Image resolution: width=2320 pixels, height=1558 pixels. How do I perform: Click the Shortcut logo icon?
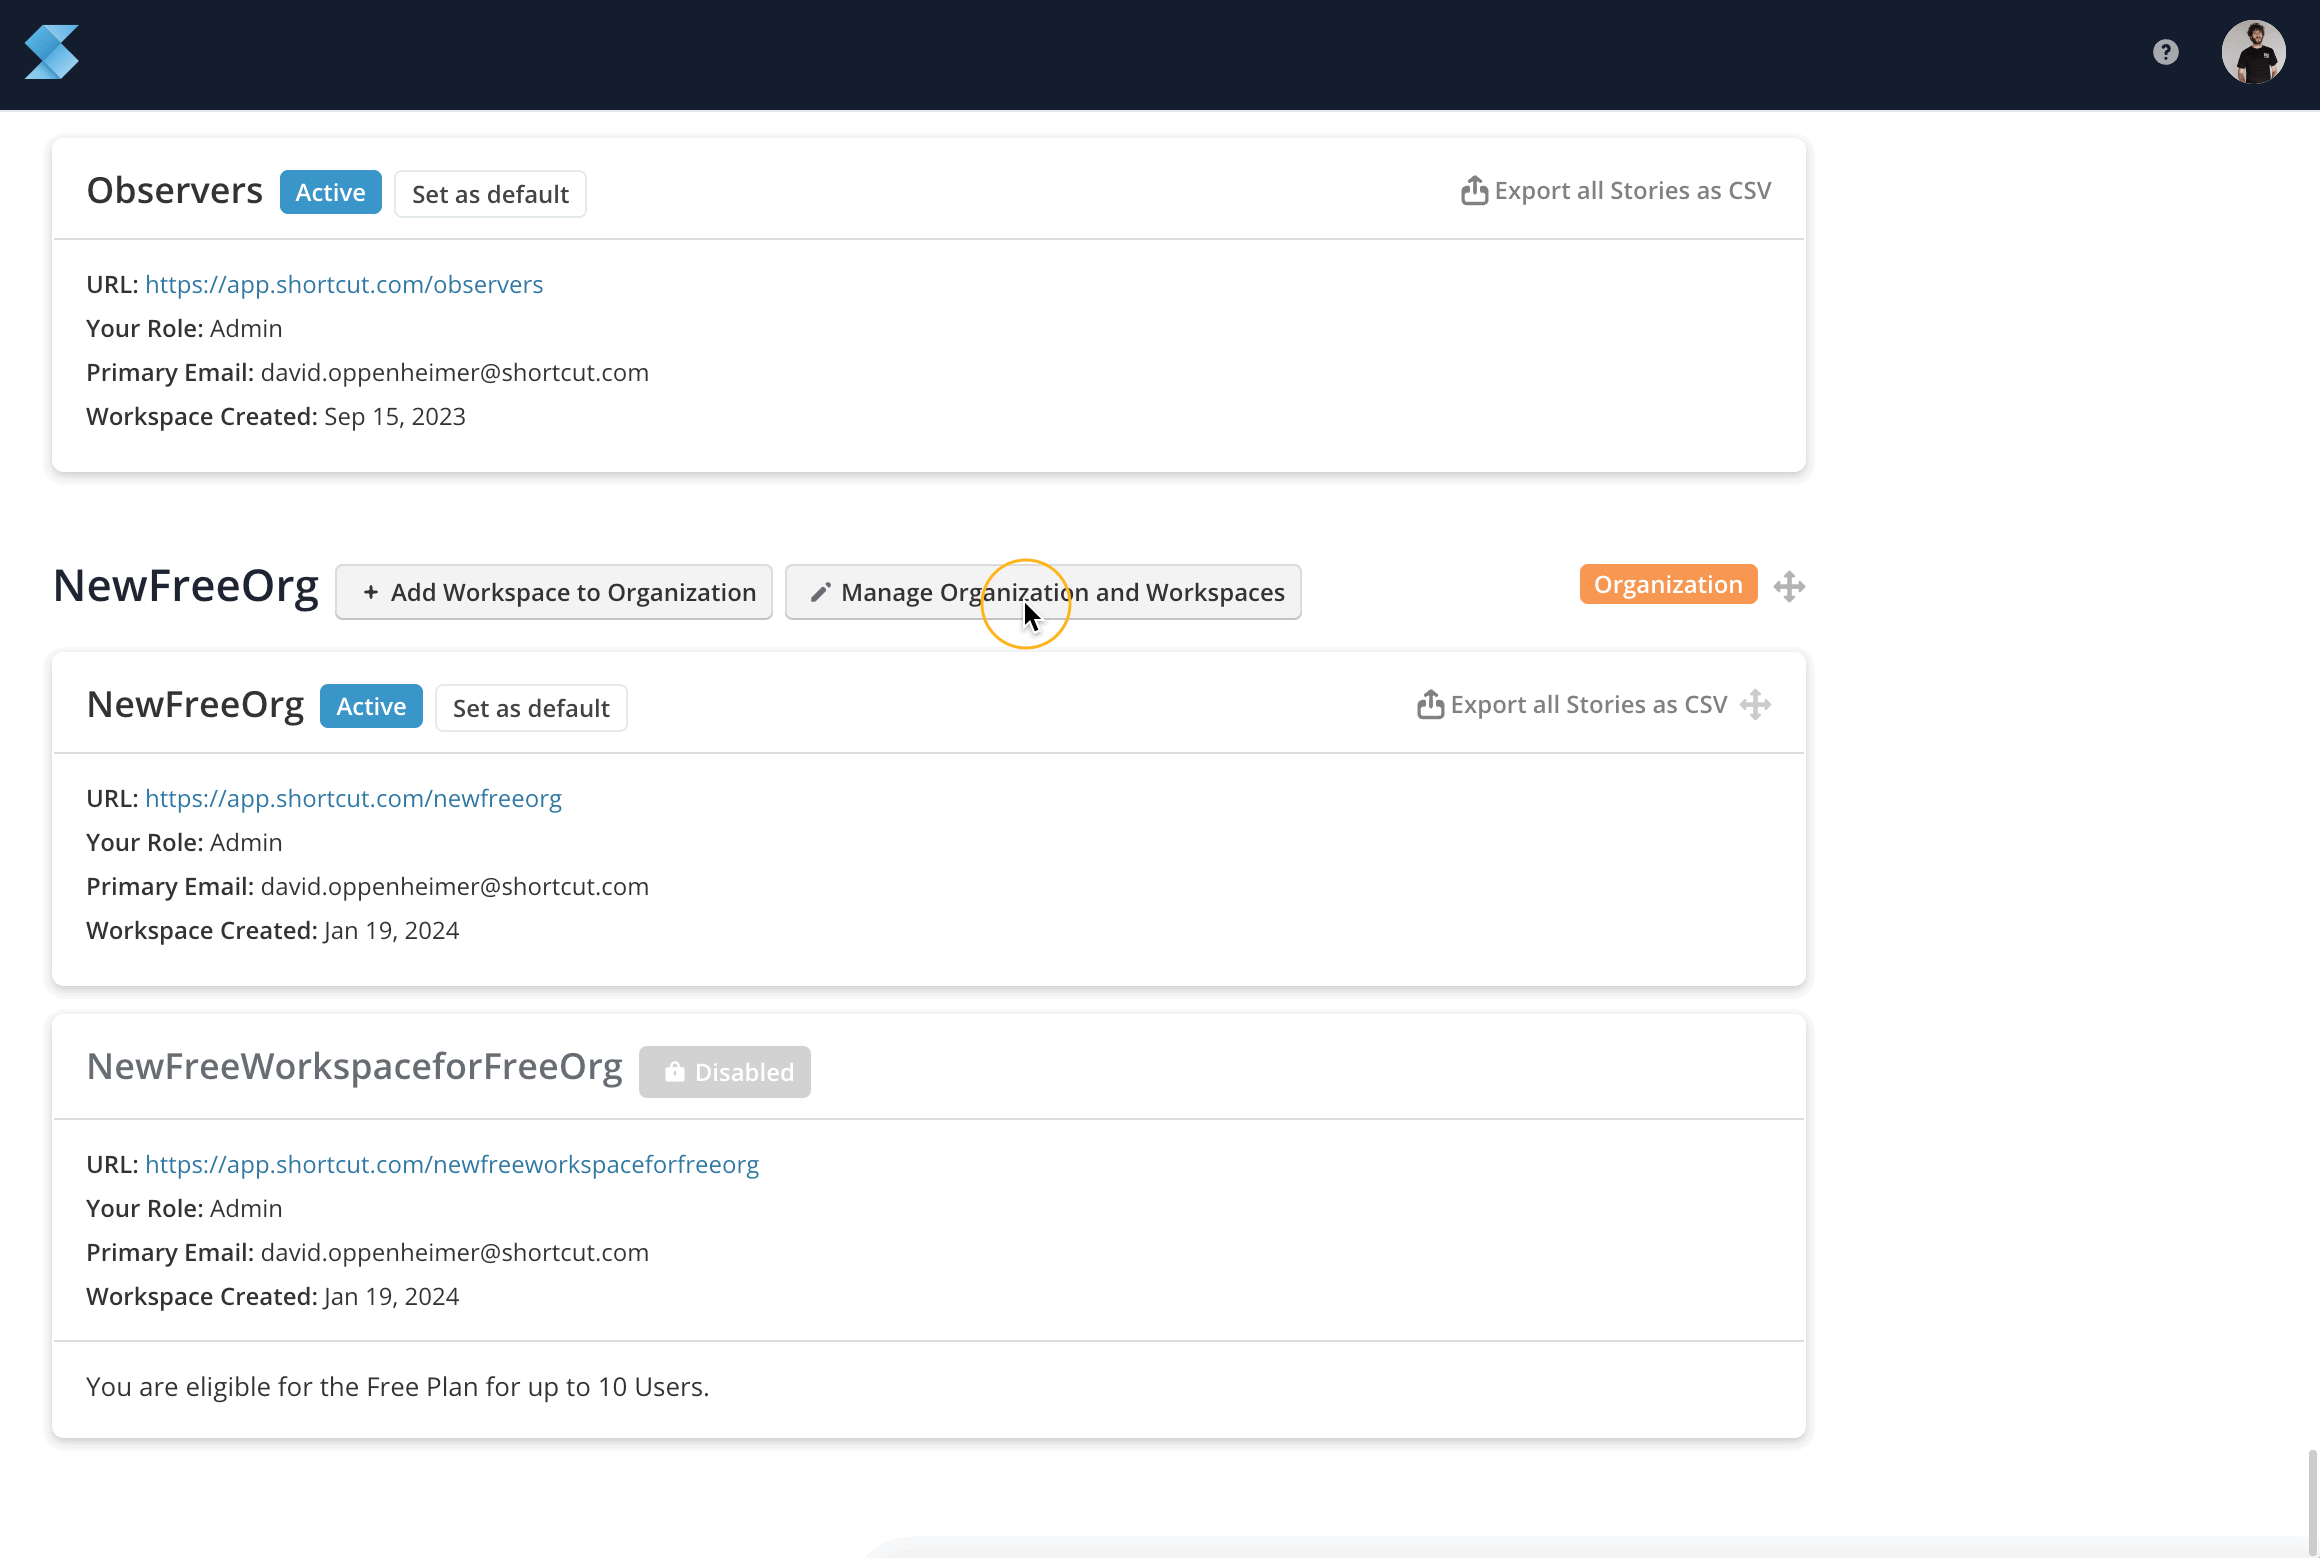[52, 52]
